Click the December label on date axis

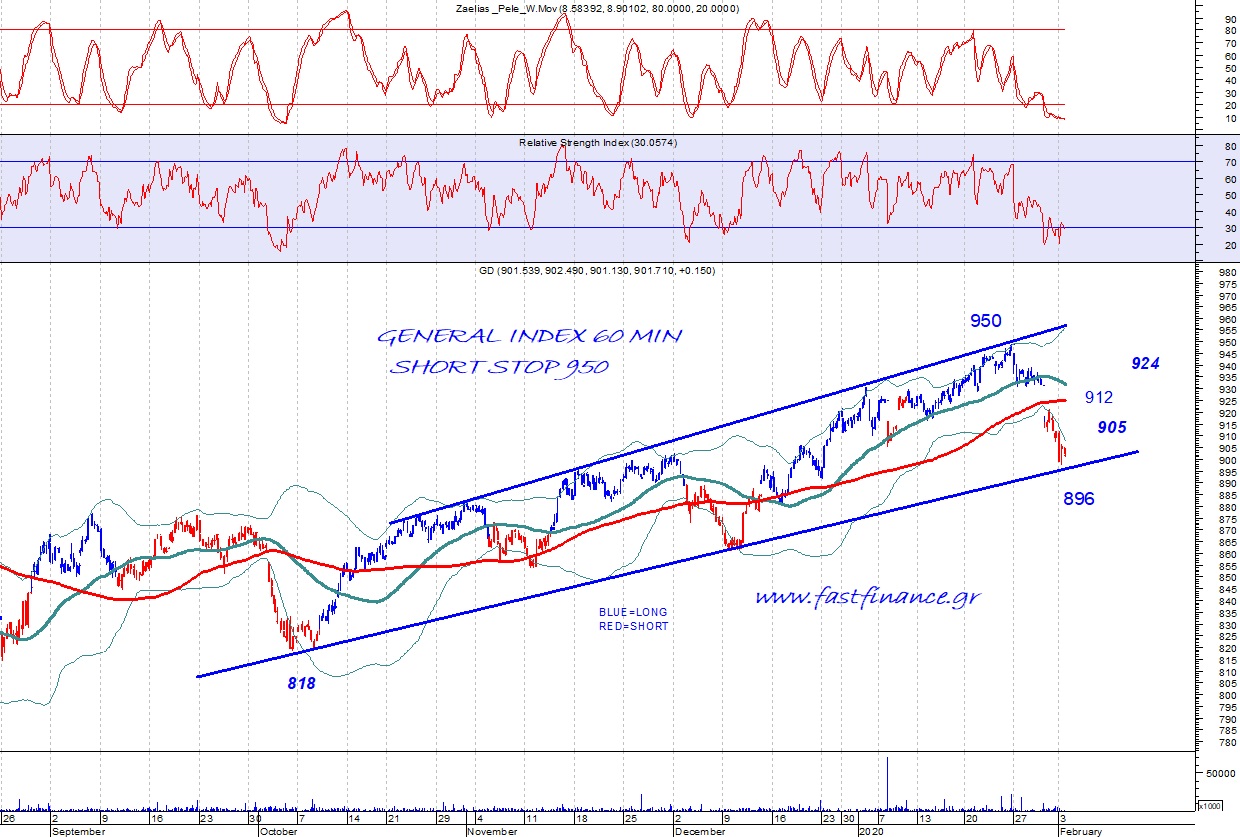point(701,831)
